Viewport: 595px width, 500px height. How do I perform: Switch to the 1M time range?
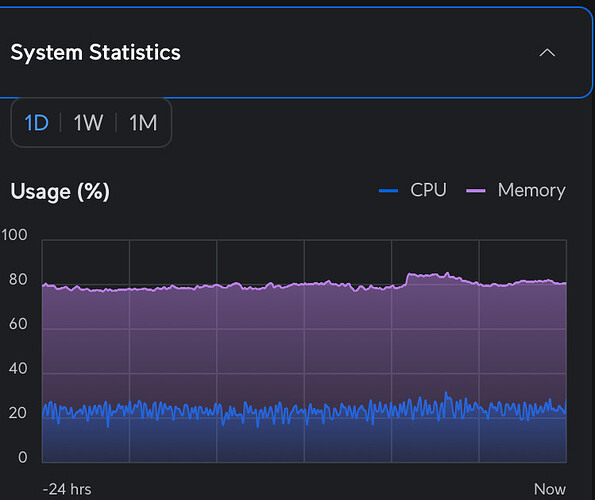pyautogui.click(x=143, y=123)
